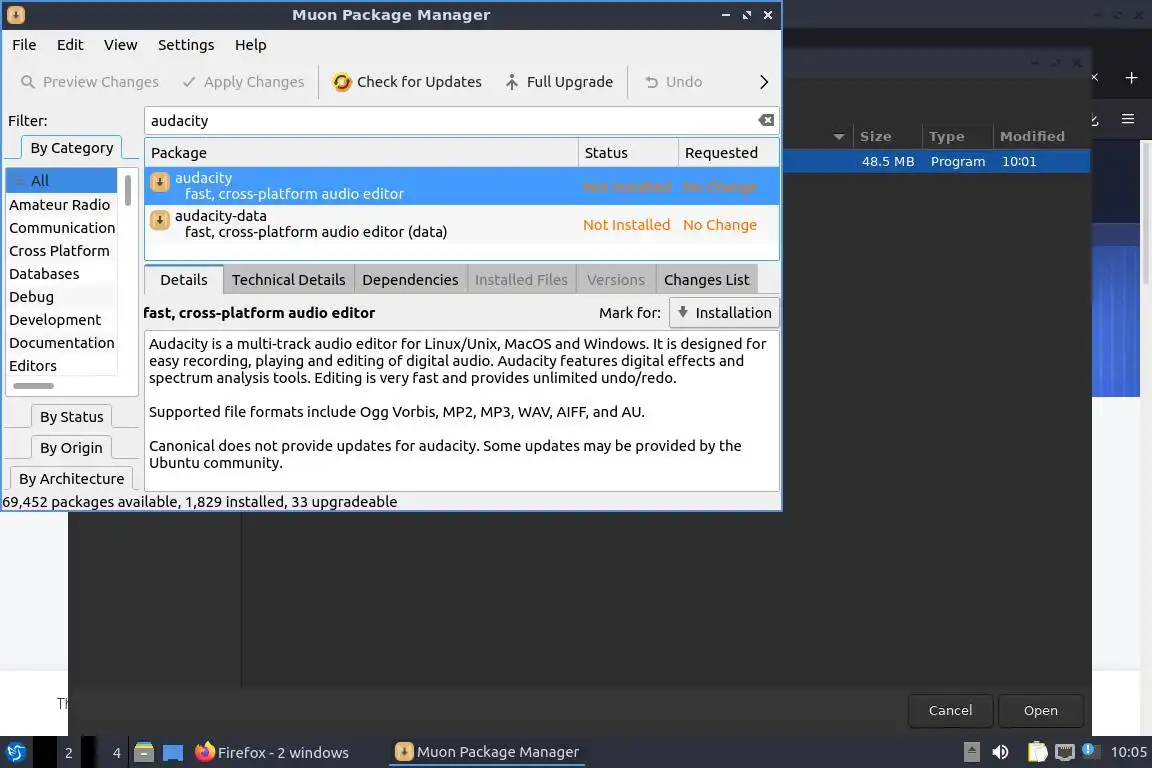
Task: Sort by the Requested column header
Action: [x=728, y=153]
